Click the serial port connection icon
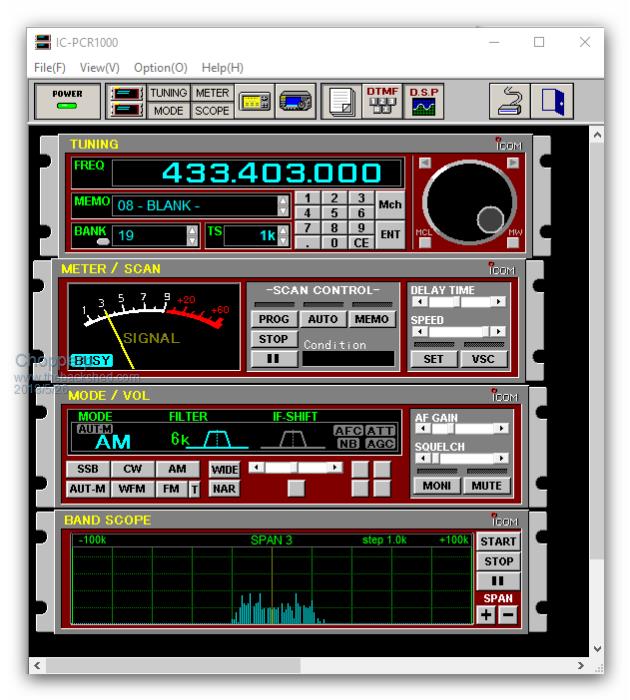This screenshot has width=630, height=700. click(509, 101)
